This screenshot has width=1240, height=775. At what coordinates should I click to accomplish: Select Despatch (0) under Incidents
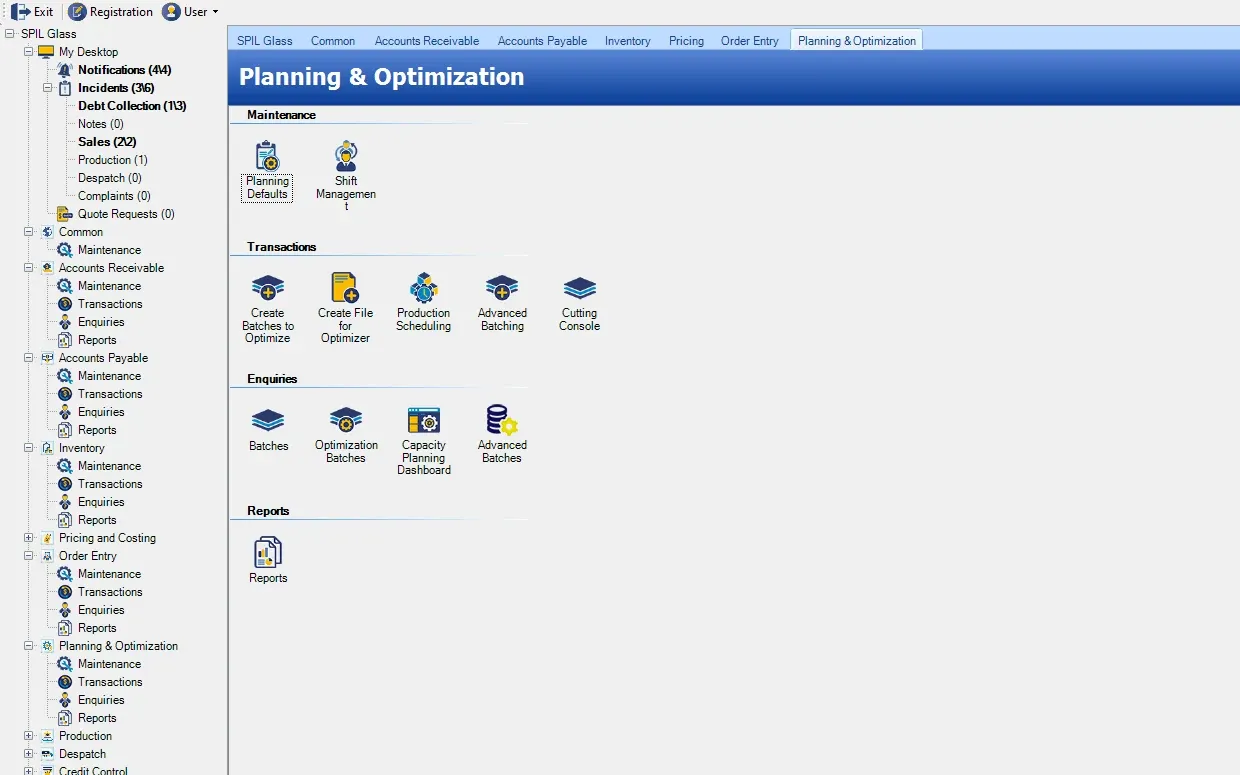(x=110, y=178)
